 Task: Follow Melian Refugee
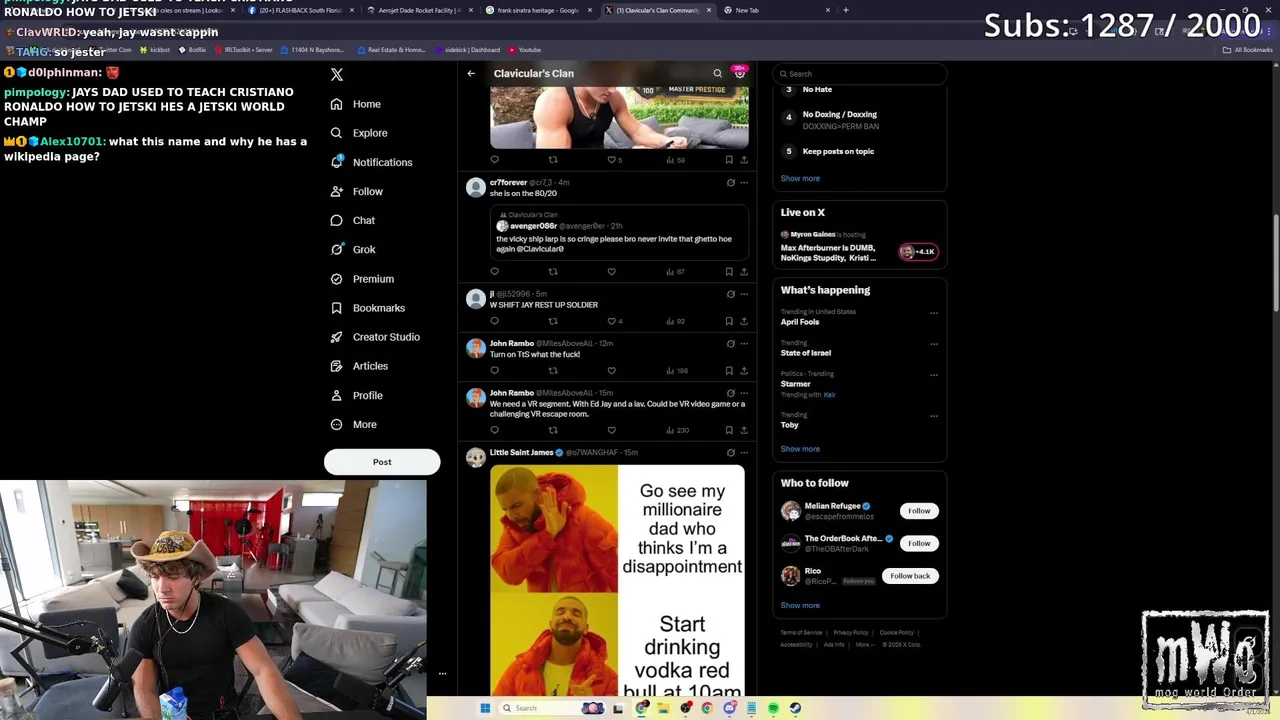[x=919, y=511]
